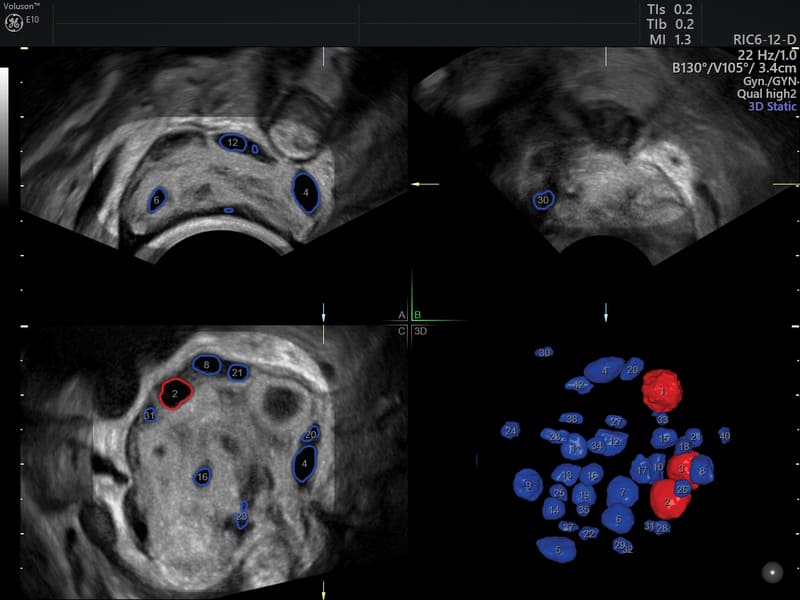Screen dimensions: 800x600
Task: Click the yellow arrow beside top-left panel
Action: [x=425, y=184]
